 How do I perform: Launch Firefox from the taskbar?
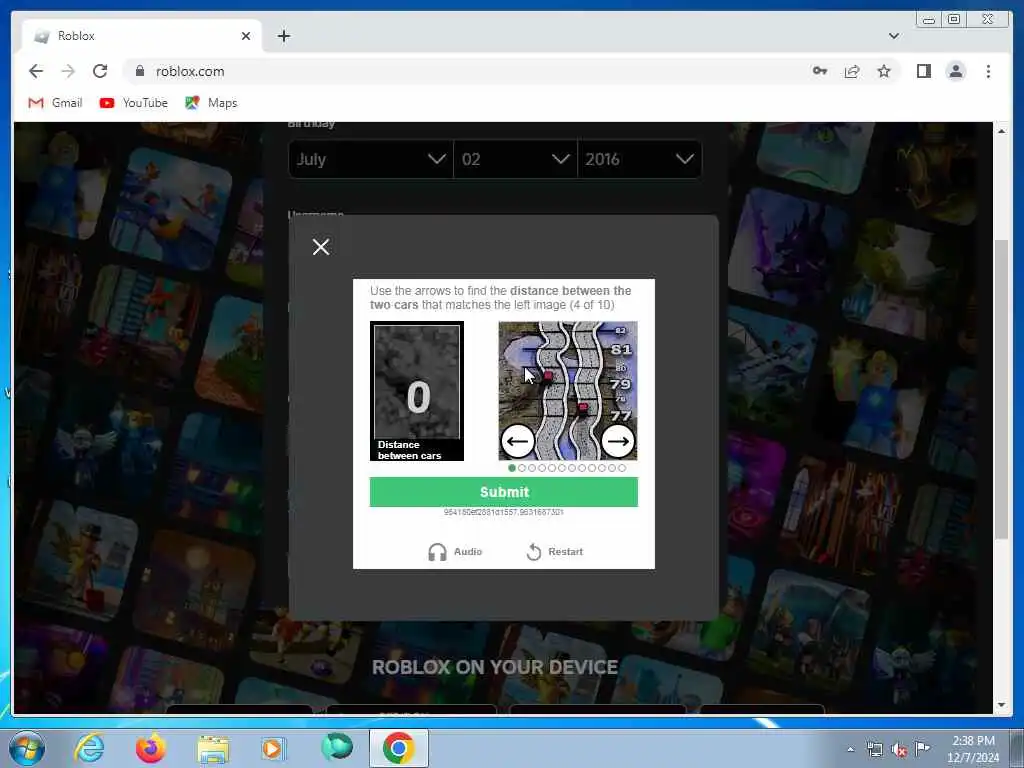(x=150, y=748)
